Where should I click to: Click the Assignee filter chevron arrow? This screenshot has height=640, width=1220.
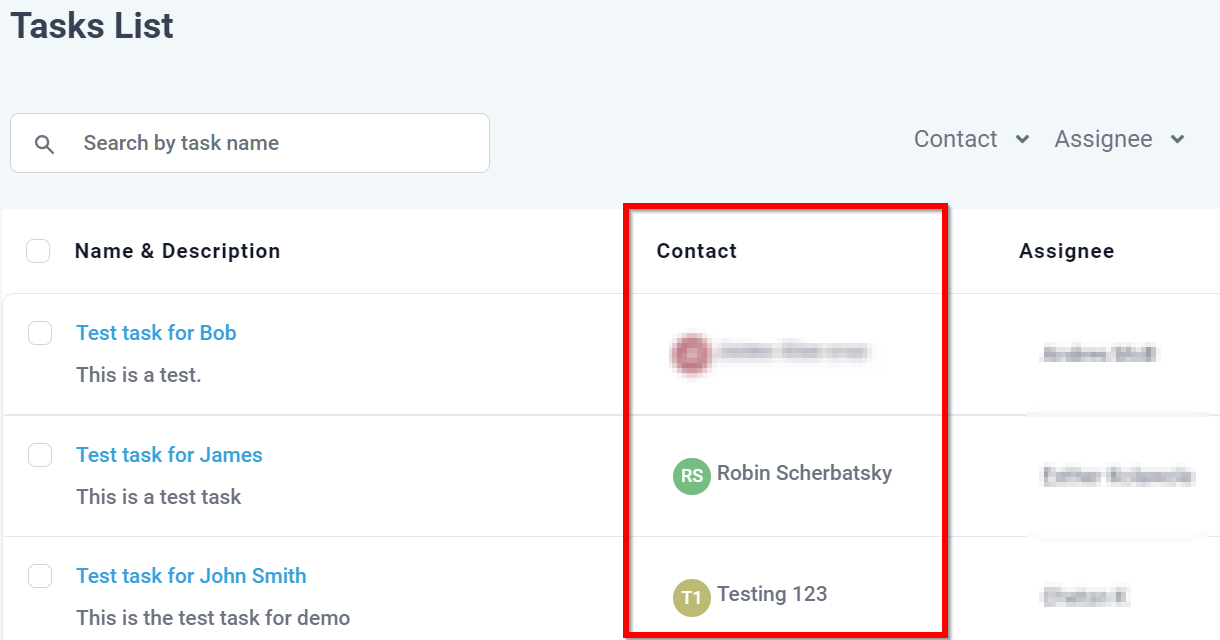pyautogui.click(x=1177, y=140)
